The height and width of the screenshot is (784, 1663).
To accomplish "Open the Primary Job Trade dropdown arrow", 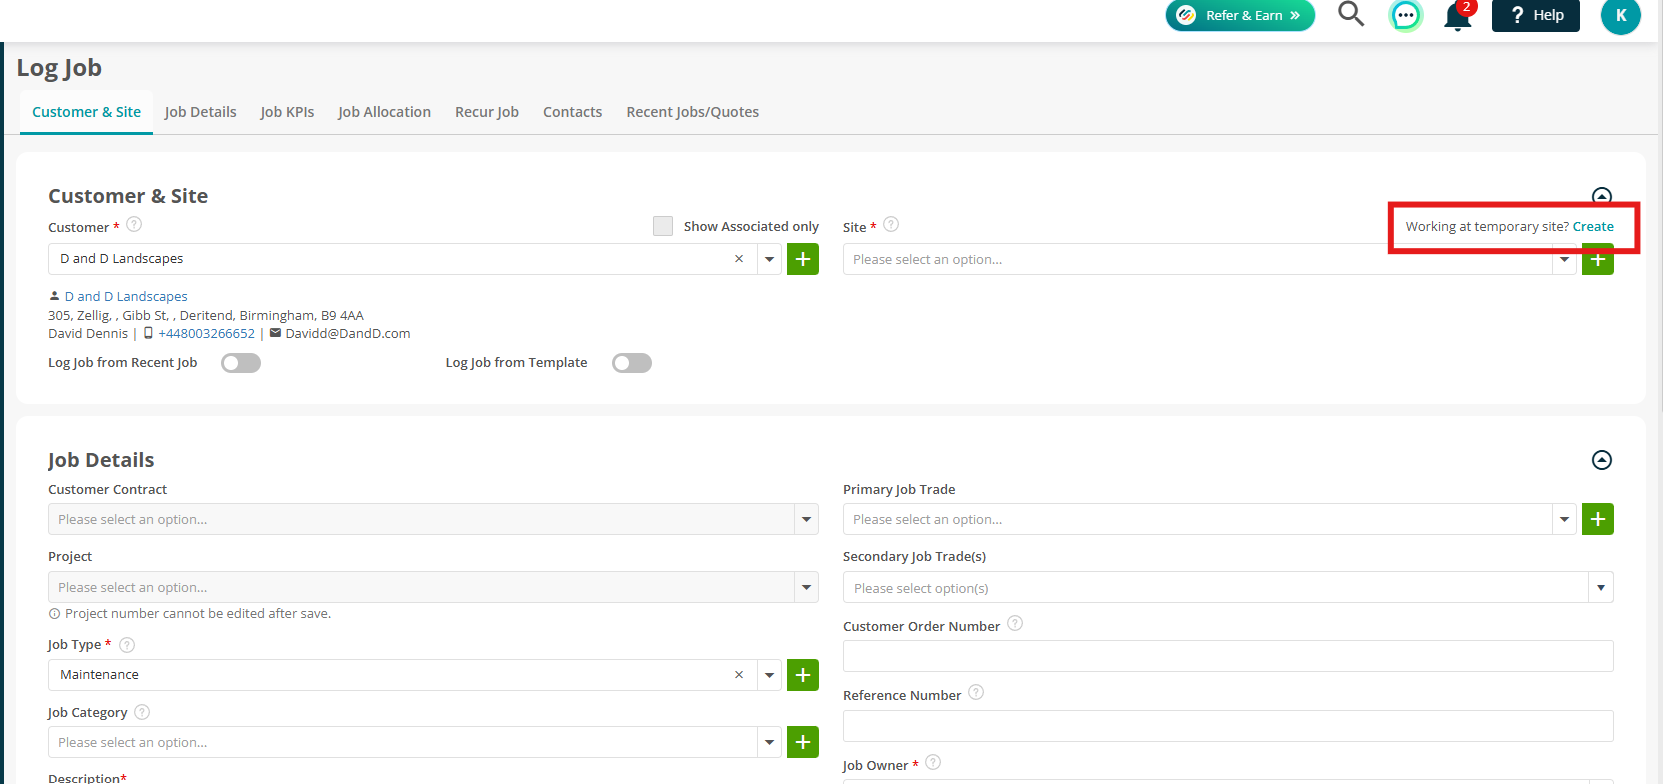I will coord(1564,519).
